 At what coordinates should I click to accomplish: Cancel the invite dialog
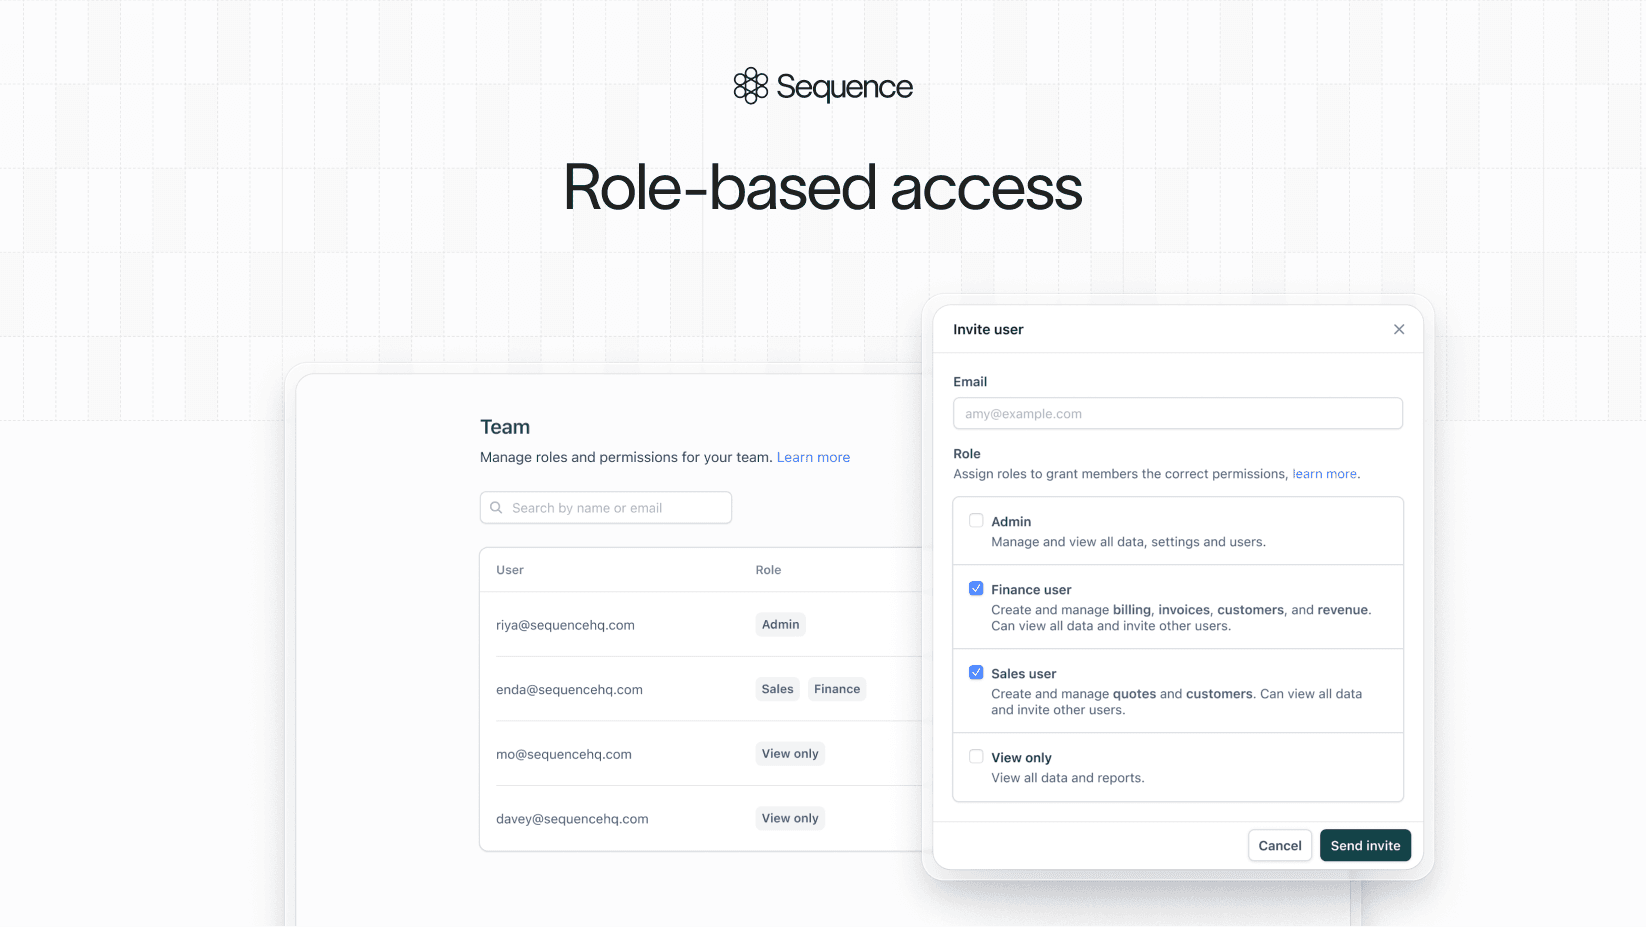(x=1279, y=846)
